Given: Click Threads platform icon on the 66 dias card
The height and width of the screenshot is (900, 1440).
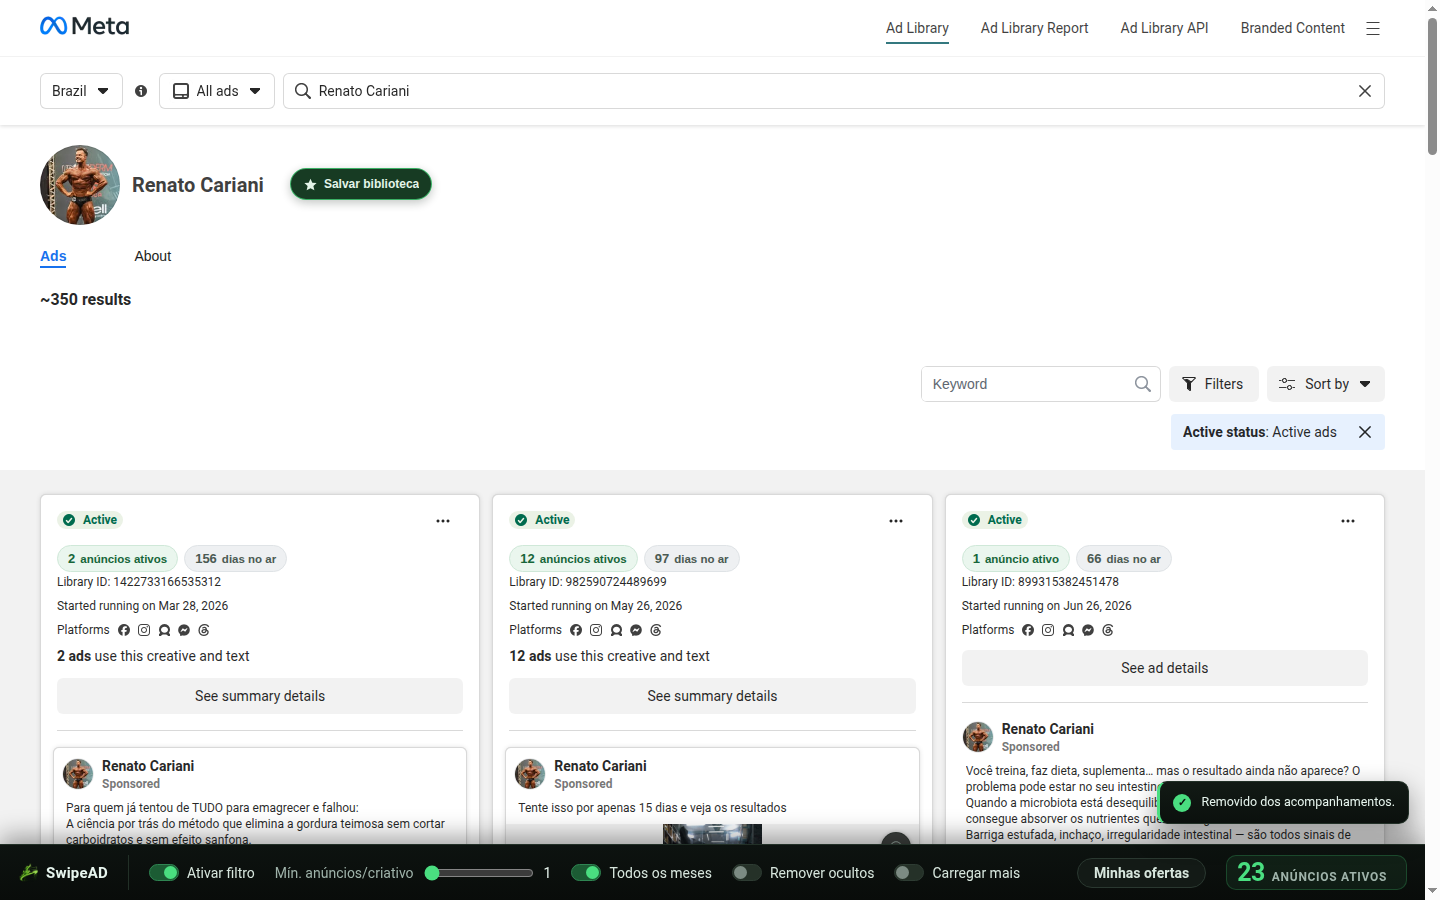Looking at the screenshot, I should [1108, 630].
